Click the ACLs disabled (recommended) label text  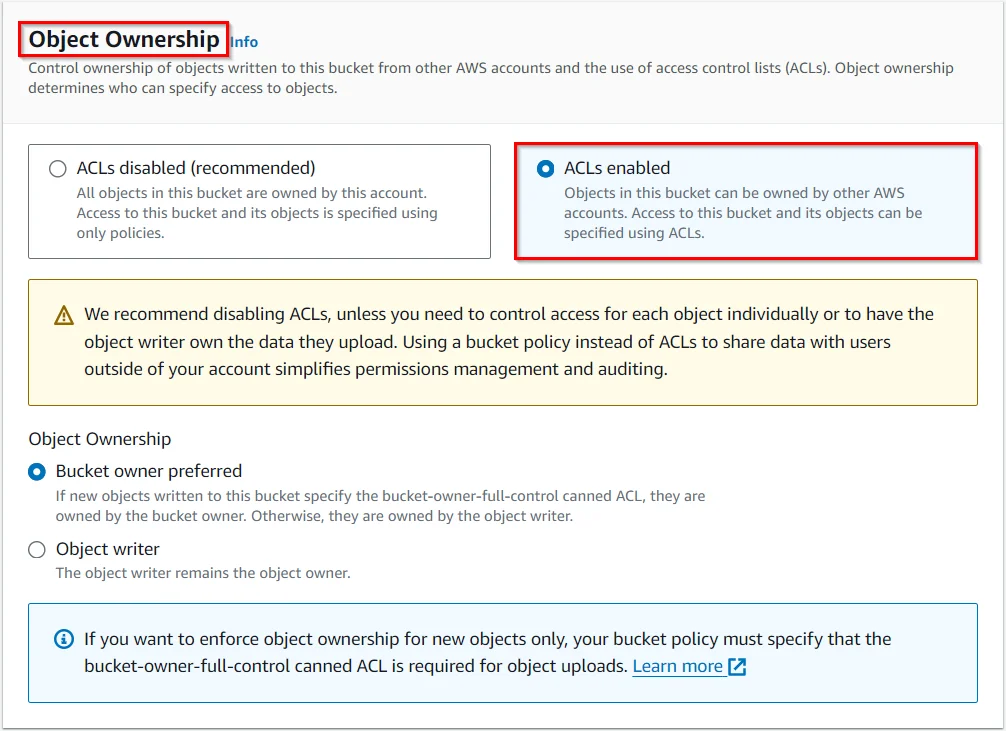click(196, 168)
